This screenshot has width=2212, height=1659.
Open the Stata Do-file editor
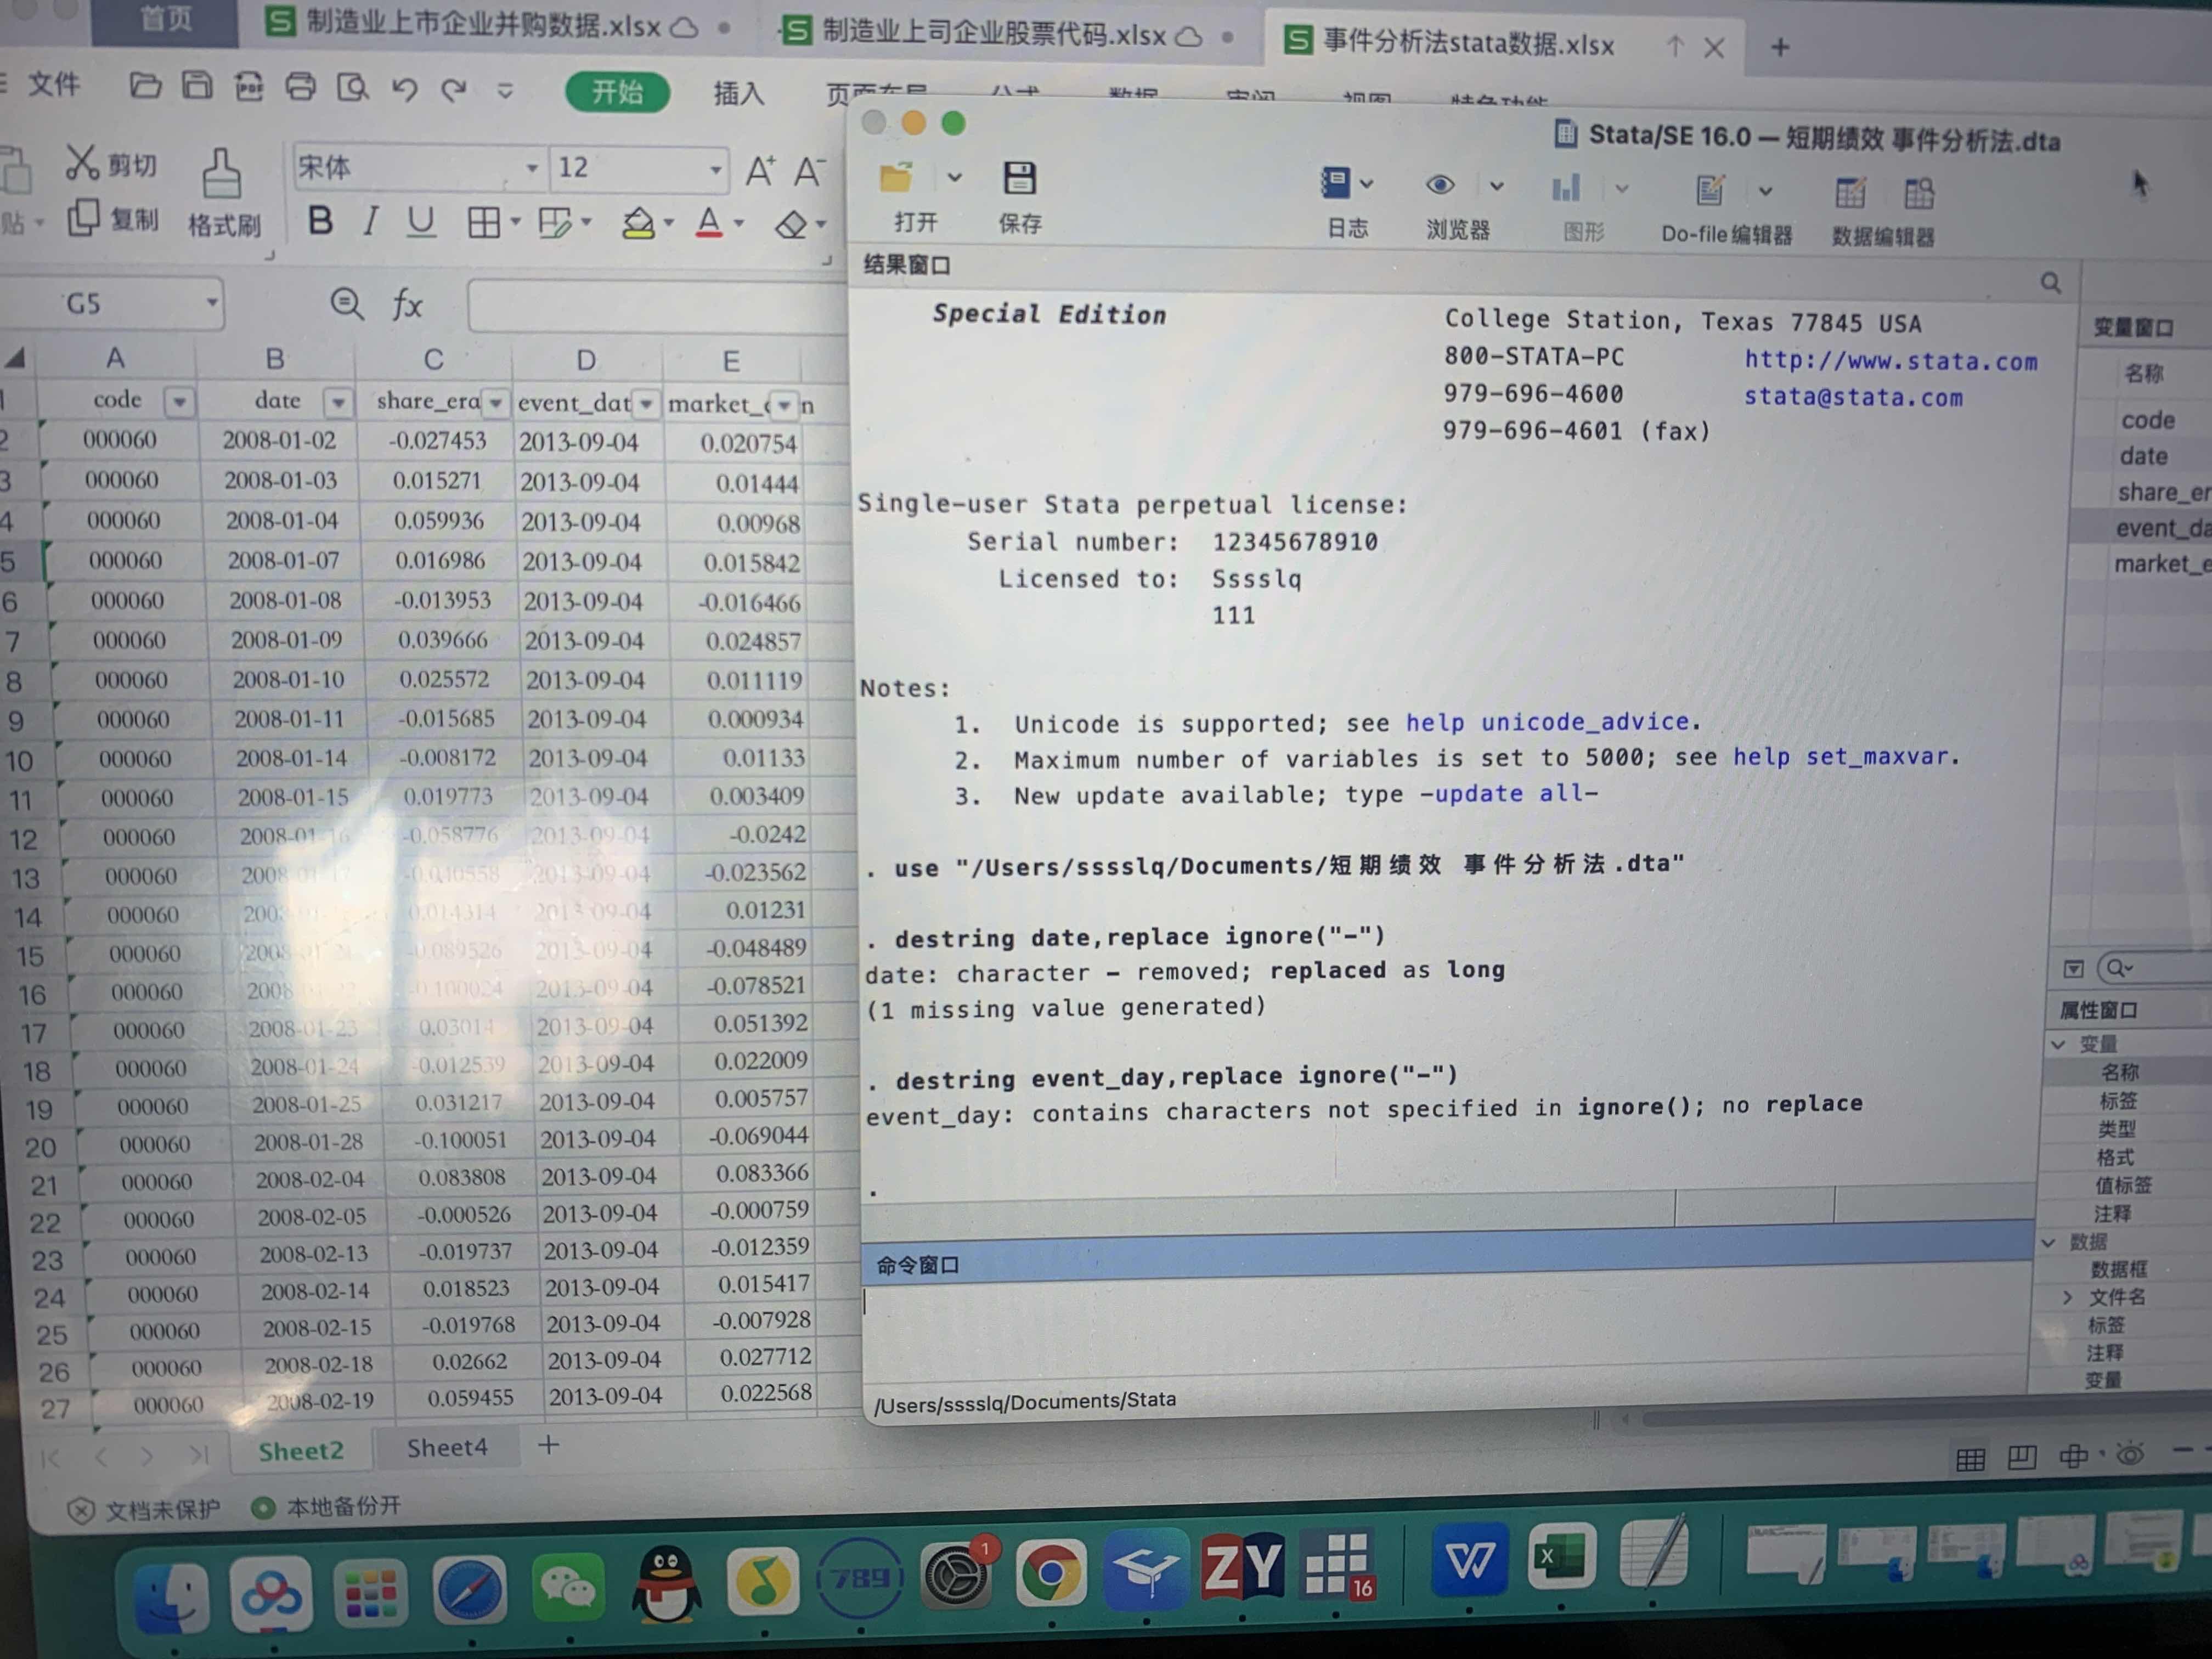(1709, 190)
